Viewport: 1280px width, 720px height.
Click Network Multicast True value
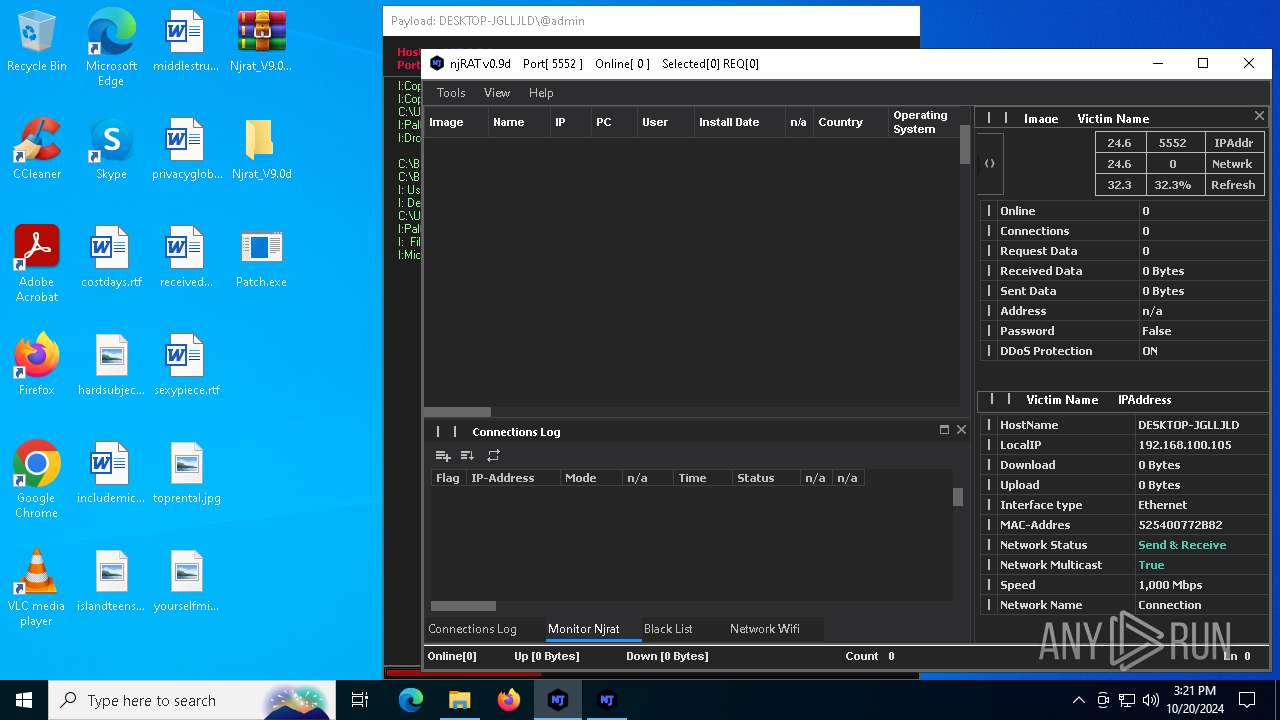pyautogui.click(x=1151, y=565)
